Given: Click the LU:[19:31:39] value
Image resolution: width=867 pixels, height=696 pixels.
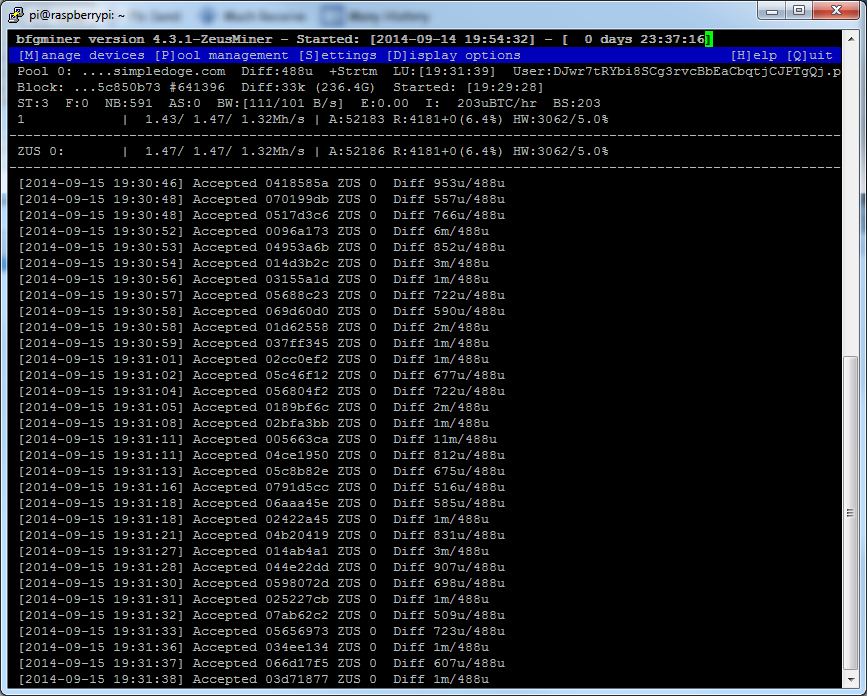Looking at the screenshot, I should (444, 71).
